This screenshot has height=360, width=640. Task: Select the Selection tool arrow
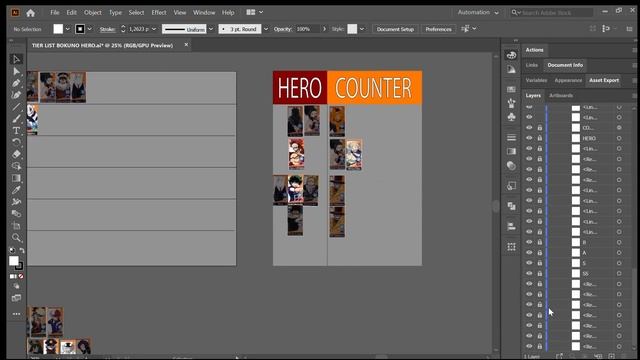click(x=16, y=60)
